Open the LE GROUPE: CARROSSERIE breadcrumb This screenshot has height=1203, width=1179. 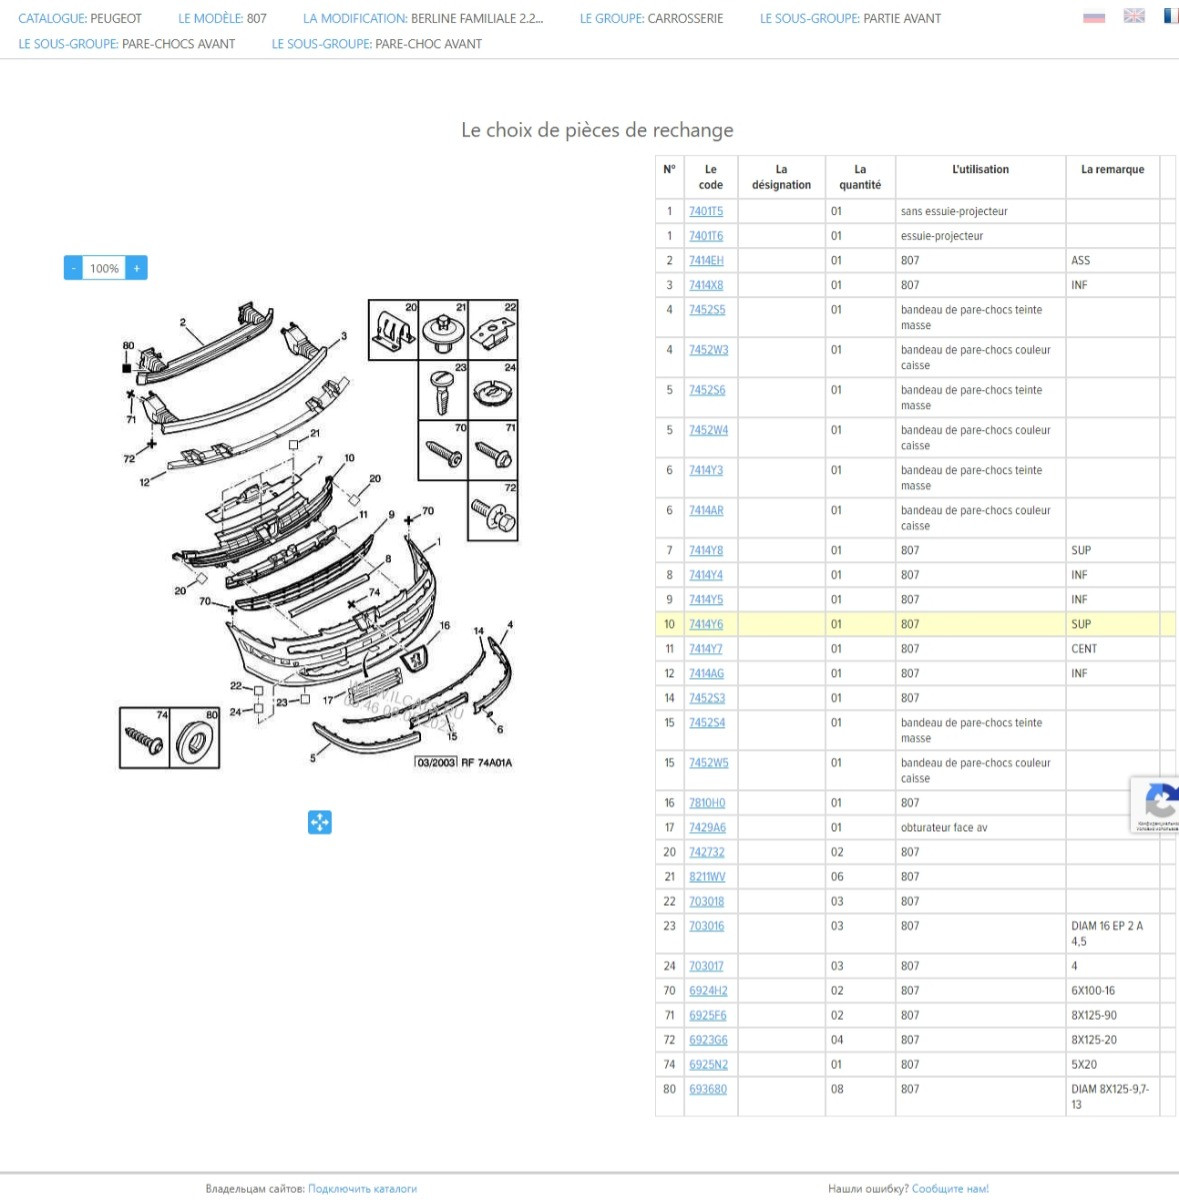pos(651,18)
